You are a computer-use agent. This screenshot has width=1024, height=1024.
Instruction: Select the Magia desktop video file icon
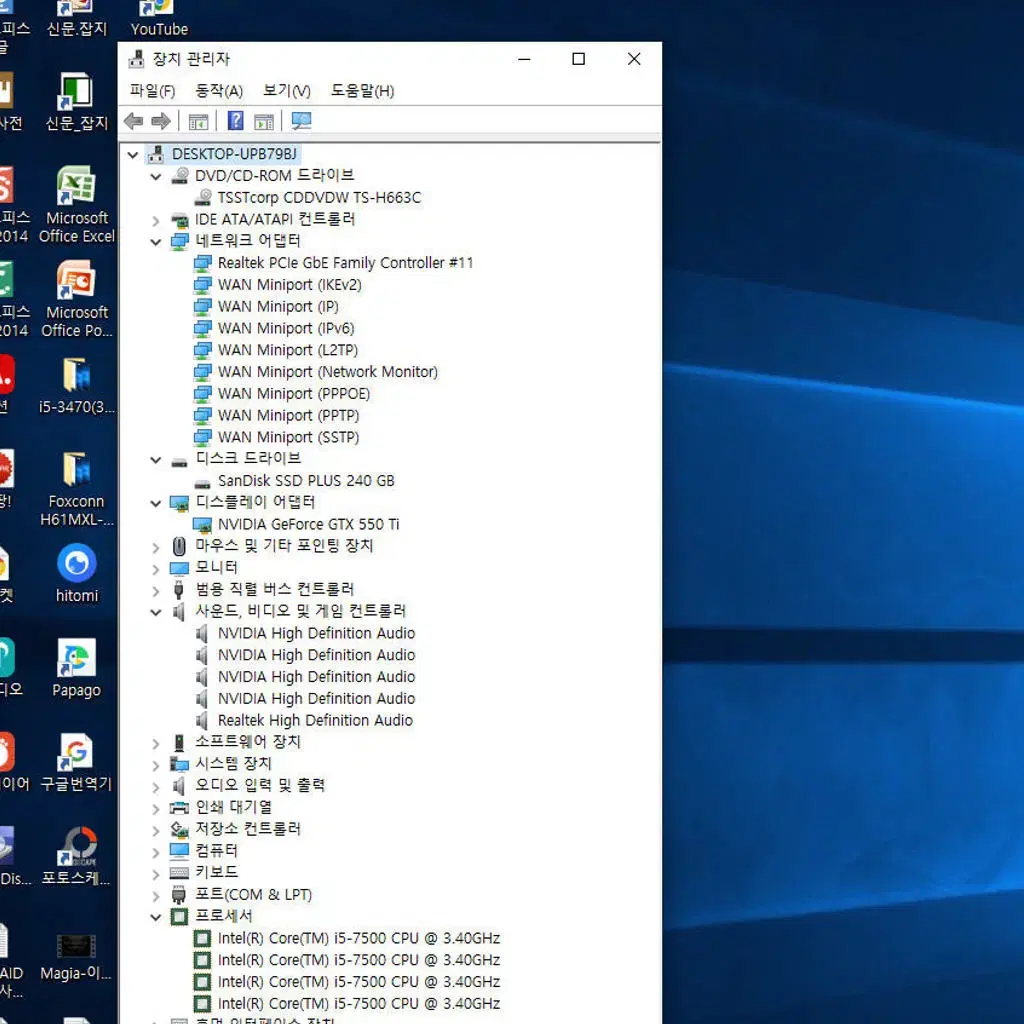click(x=76, y=957)
